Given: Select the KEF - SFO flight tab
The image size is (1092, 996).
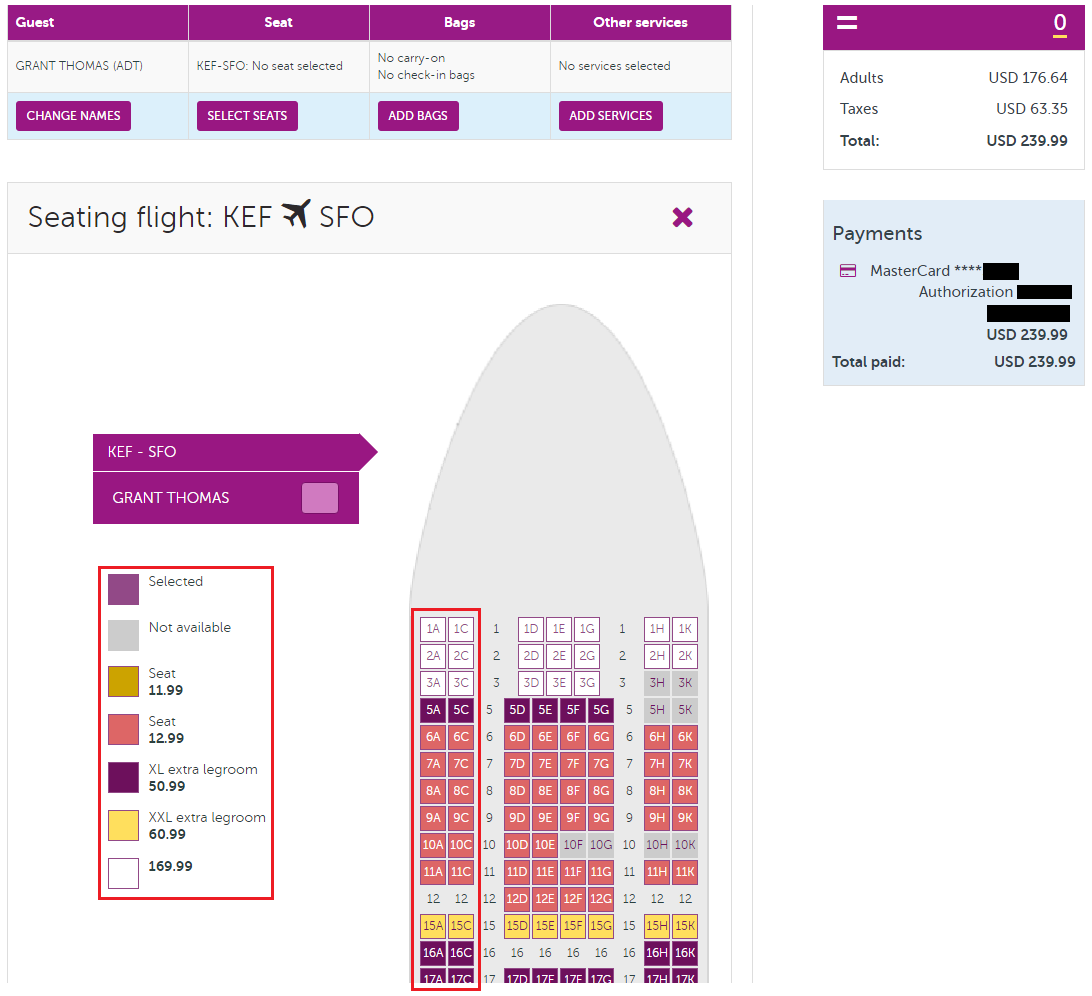Looking at the screenshot, I should [x=226, y=452].
